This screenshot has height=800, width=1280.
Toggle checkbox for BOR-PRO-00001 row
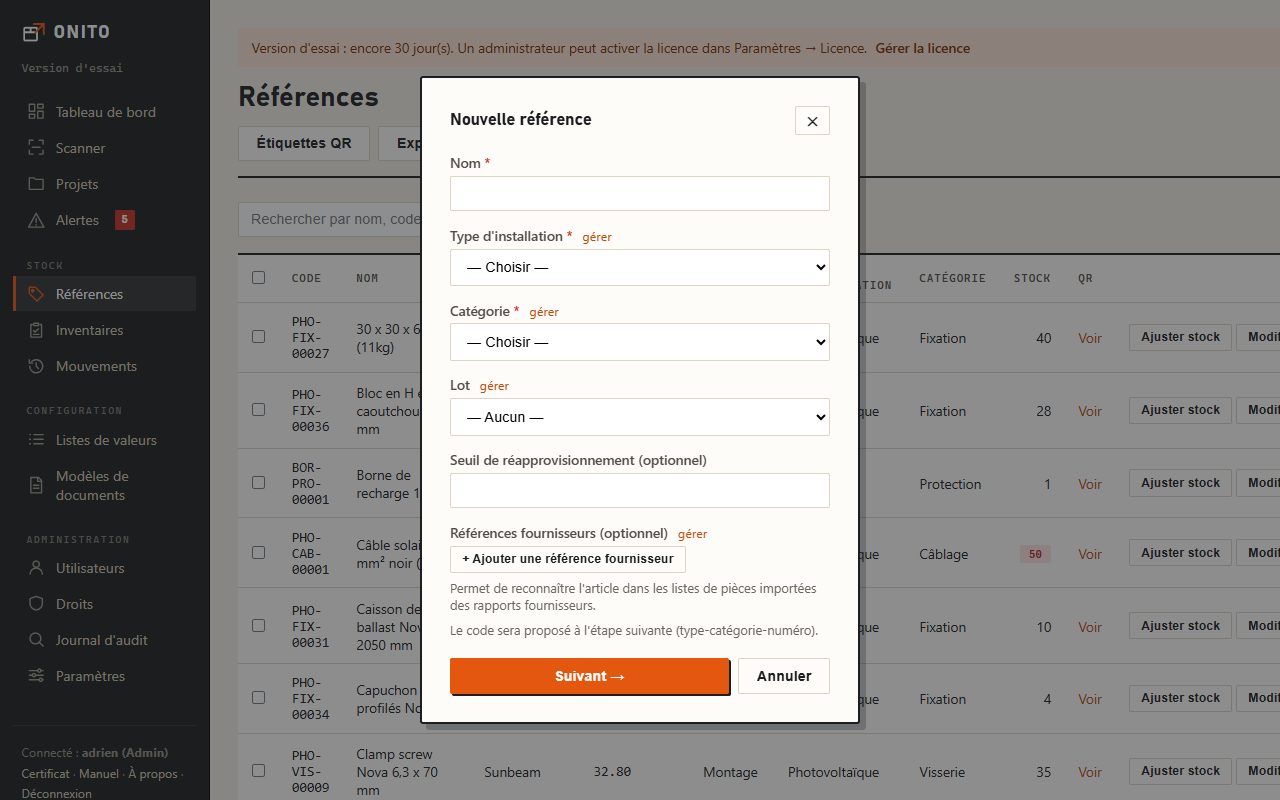(x=259, y=482)
